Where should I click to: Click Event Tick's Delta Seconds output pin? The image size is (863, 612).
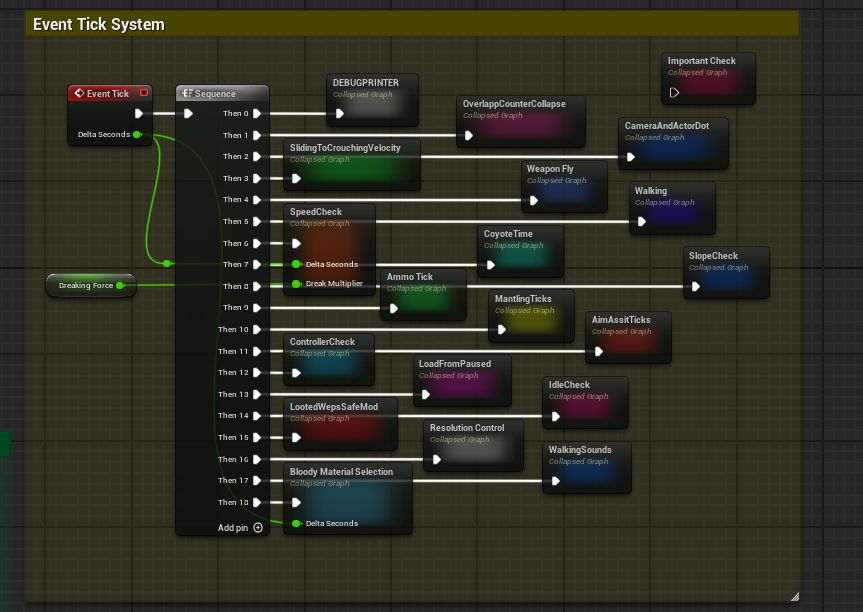tap(137, 134)
